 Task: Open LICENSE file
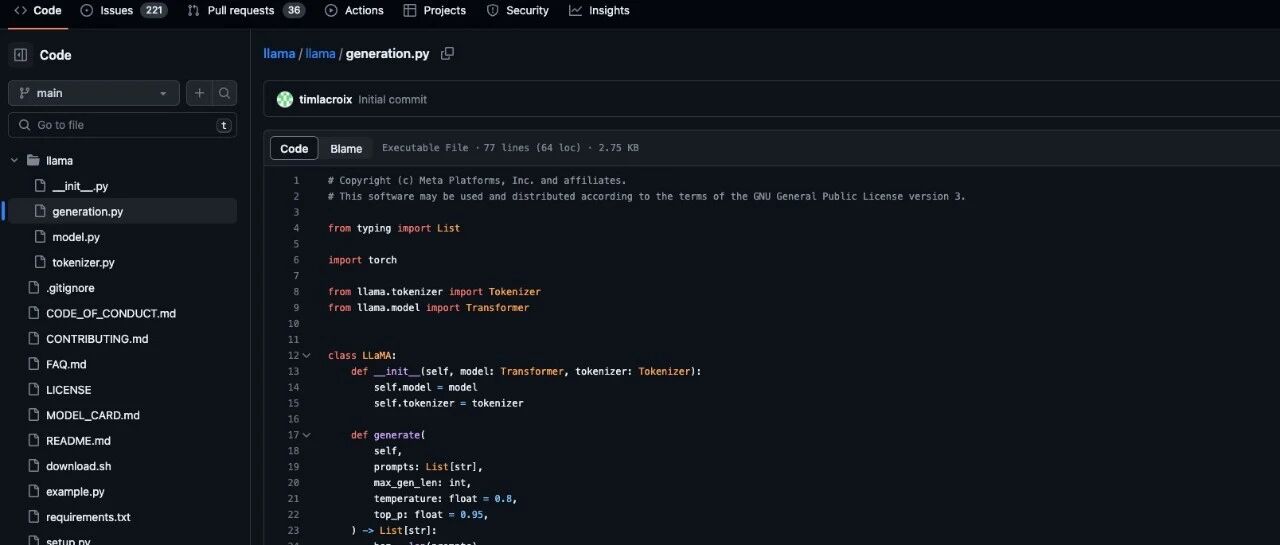tap(68, 390)
